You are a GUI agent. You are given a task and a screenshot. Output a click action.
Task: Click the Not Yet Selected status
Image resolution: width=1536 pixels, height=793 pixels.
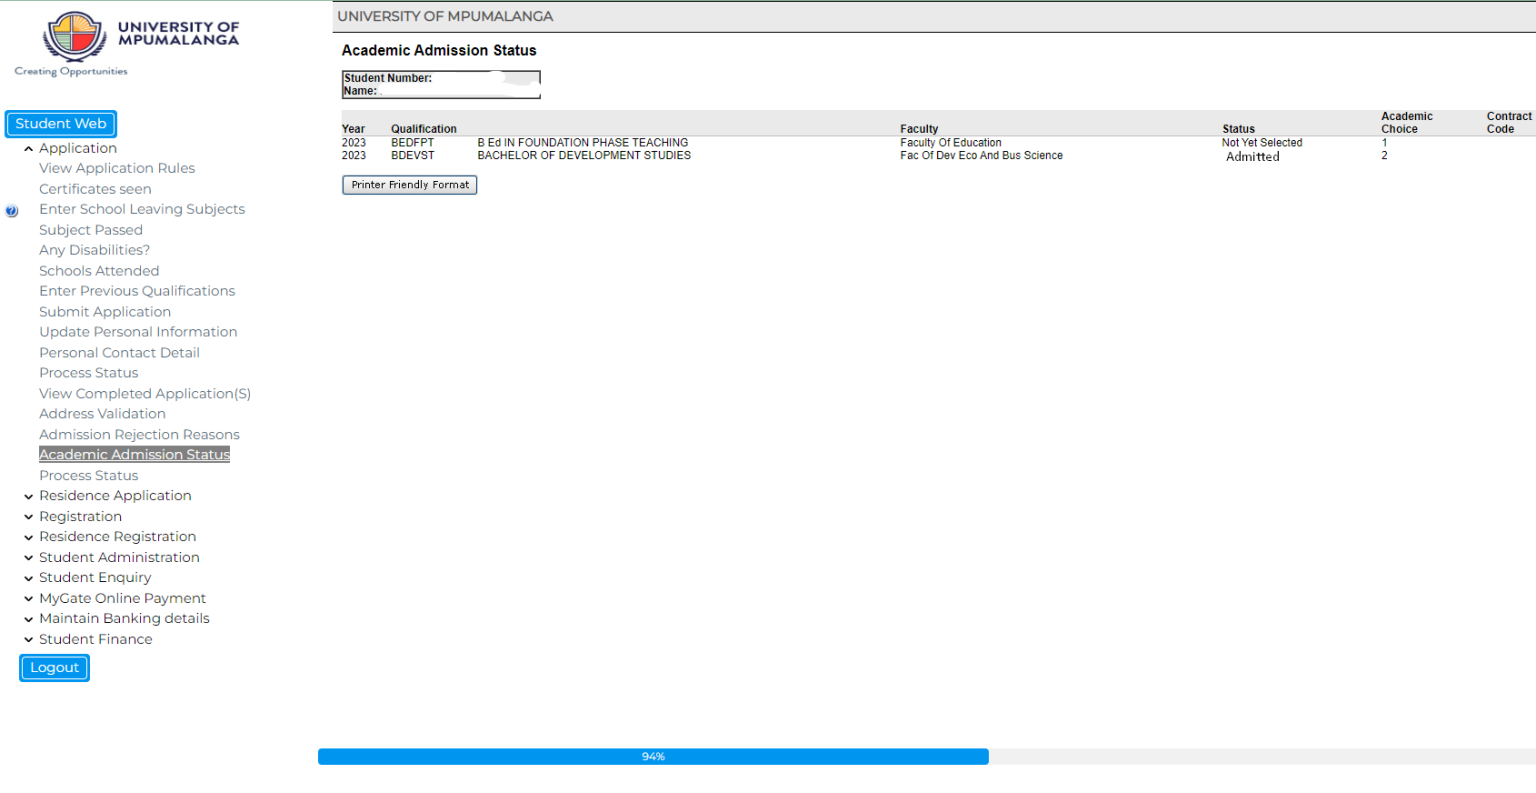pyautogui.click(x=1262, y=143)
